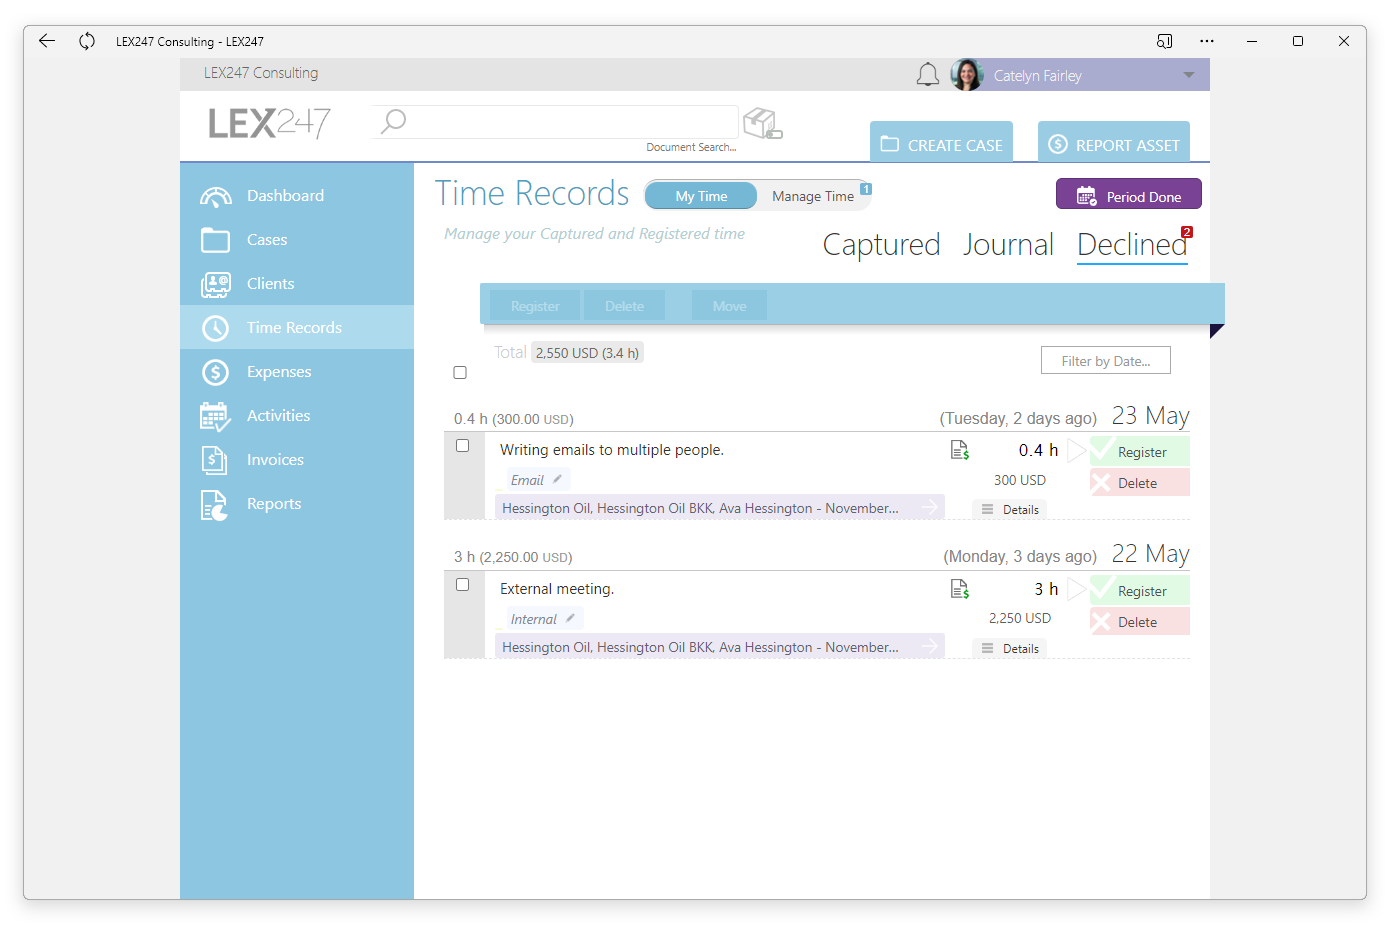Edit the Email tag pencil icon
The height and width of the screenshot is (925, 1390).
tap(558, 480)
